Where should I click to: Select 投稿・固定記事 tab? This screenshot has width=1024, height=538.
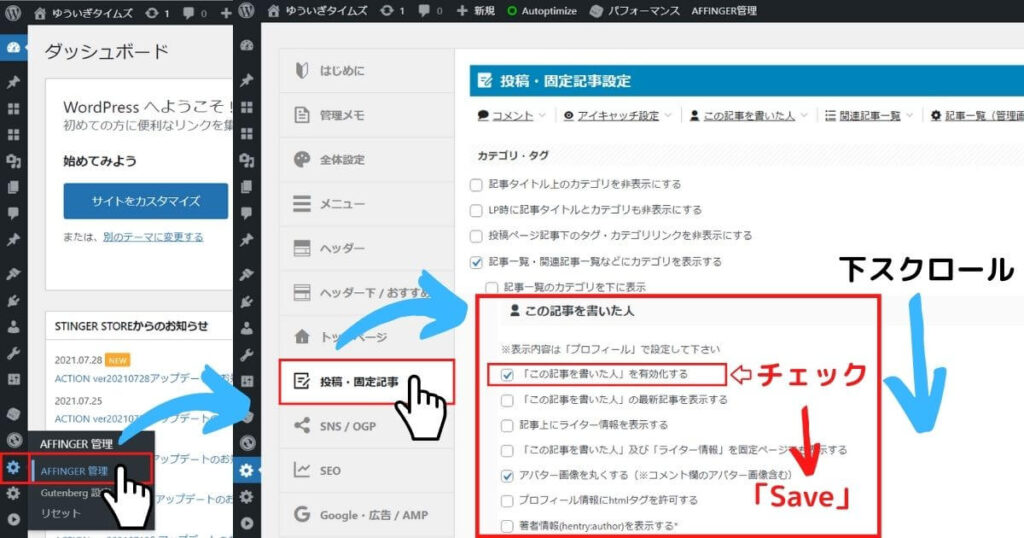click(x=366, y=381)
